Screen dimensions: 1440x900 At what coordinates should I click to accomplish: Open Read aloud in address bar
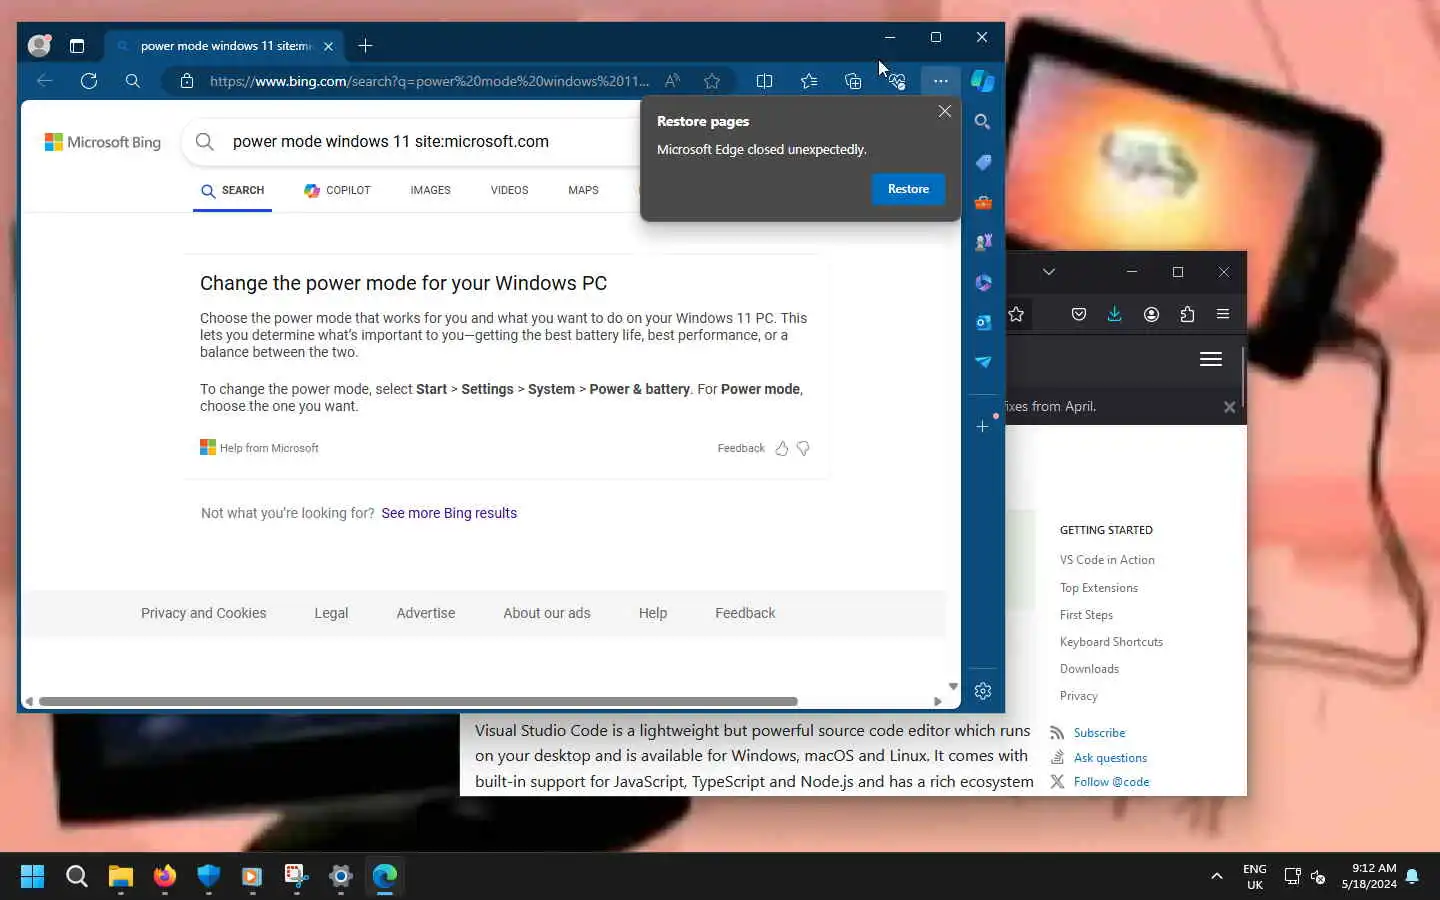pos(672,81)
